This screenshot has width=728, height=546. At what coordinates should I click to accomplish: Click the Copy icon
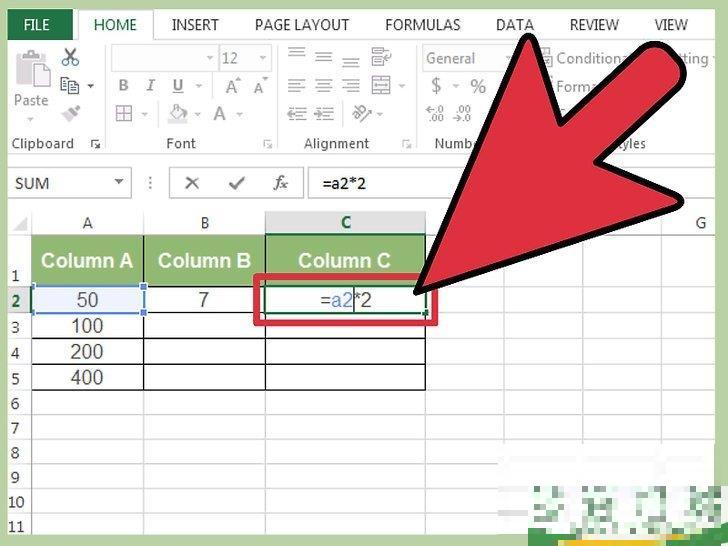70,85
